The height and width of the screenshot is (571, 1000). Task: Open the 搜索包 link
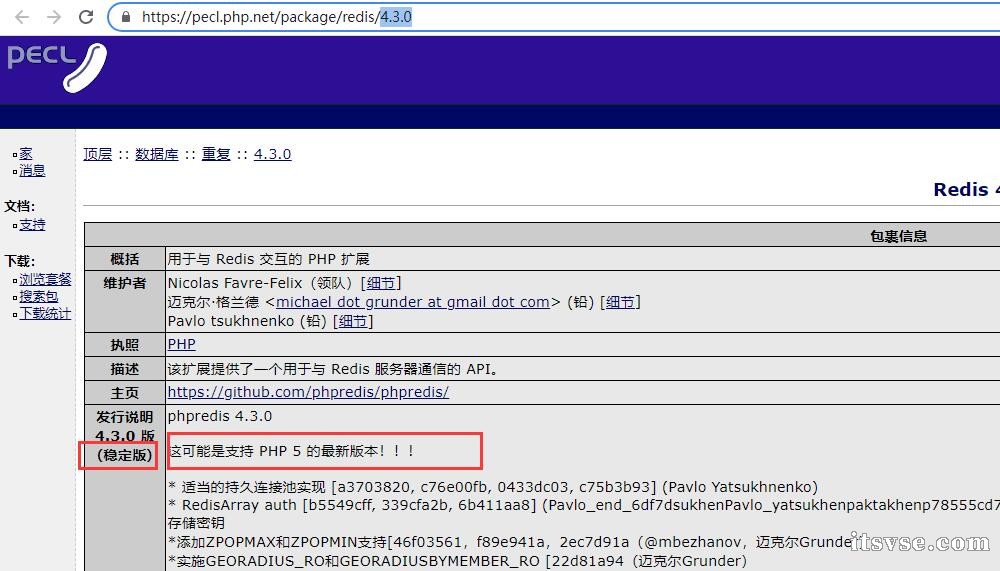click(39, 296)
